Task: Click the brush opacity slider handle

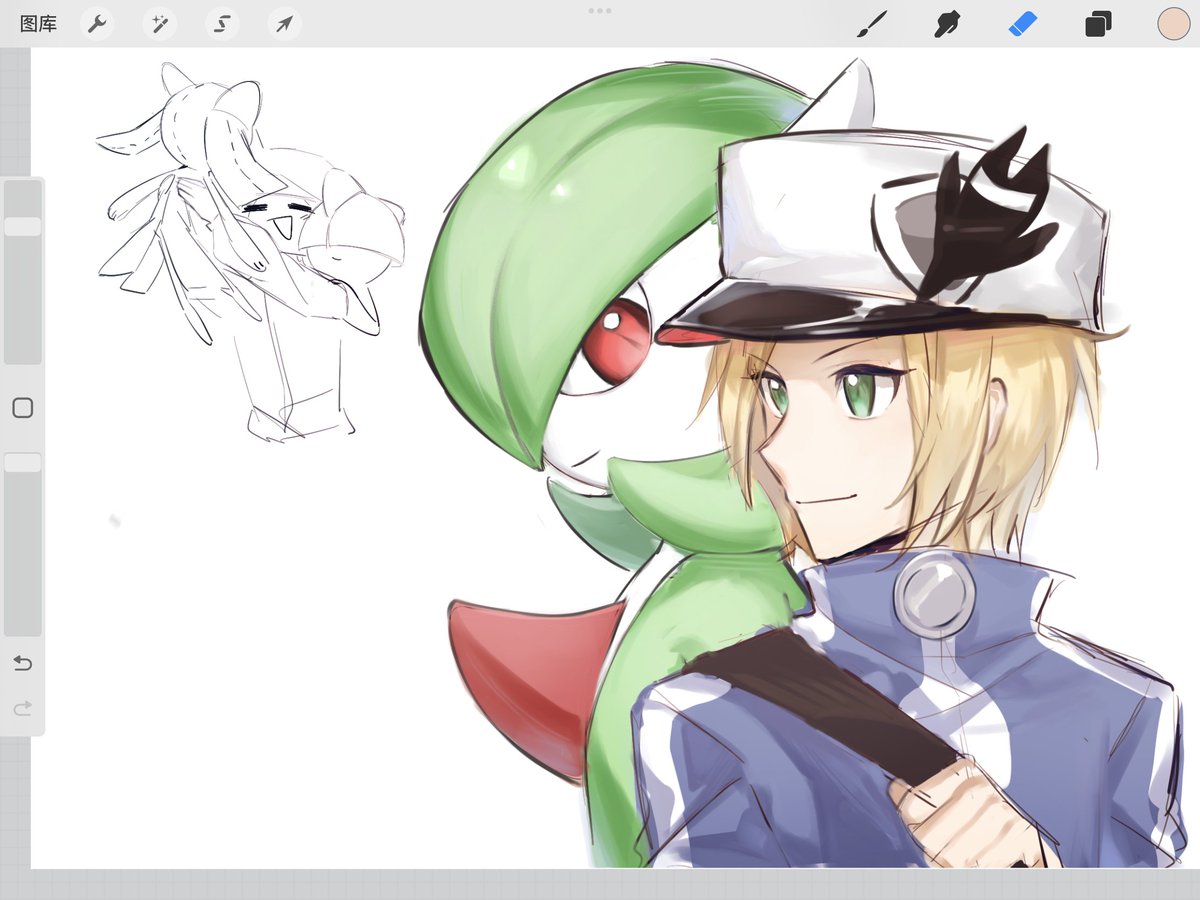Action: pos(22,462)
